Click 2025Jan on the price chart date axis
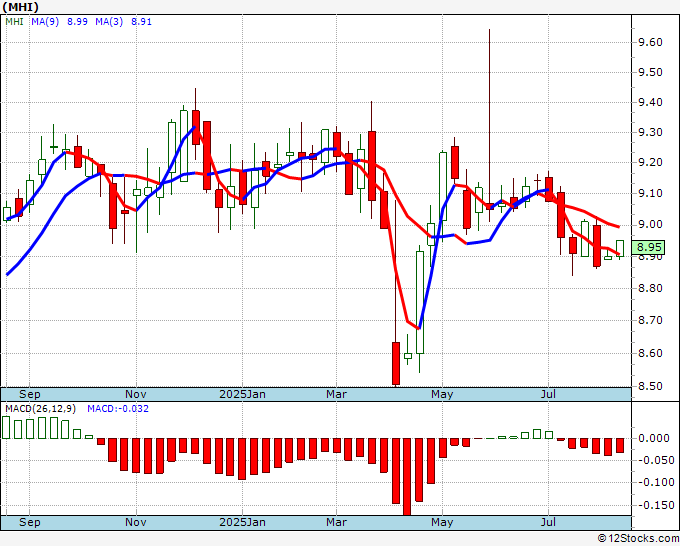This screenshot has height=546, width=680. click(242, 394)
